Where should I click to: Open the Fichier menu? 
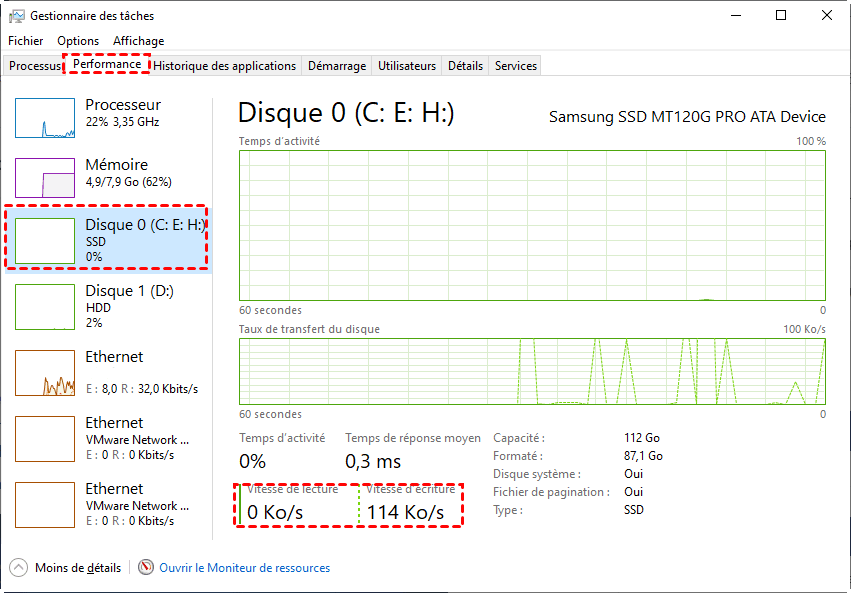(26, 41)
